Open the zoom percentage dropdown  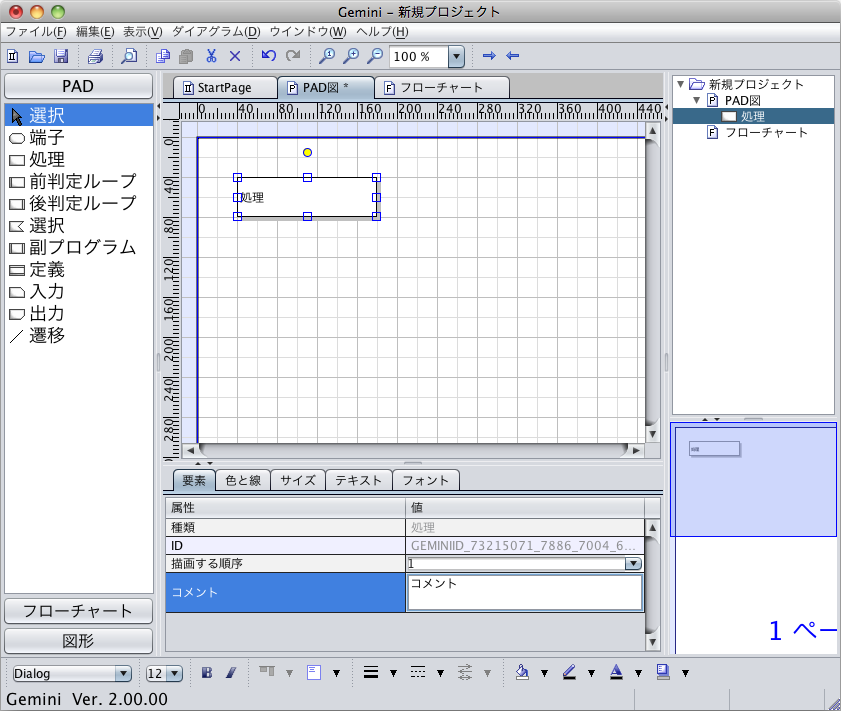click(456, 56)
